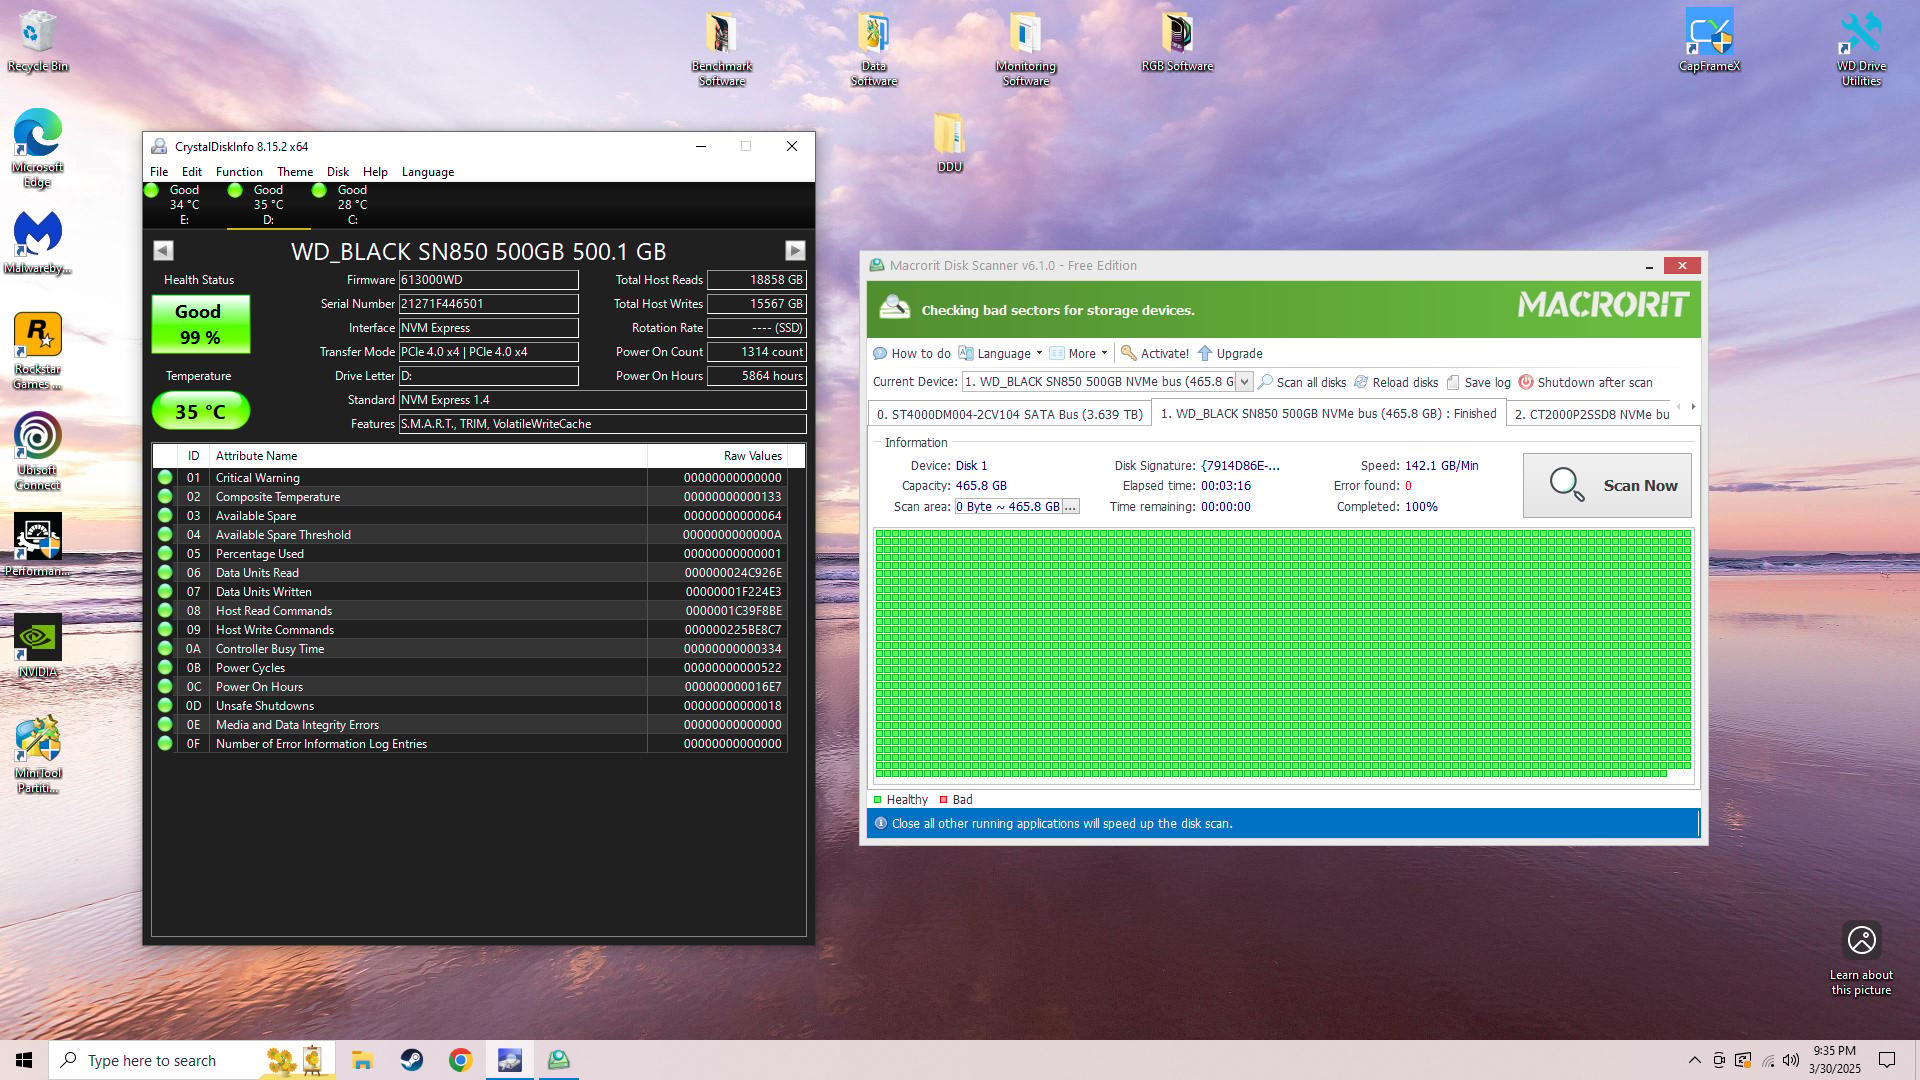Select the CT2000P2SSD8 NVMe tab
This screenshot has width=1920, height=1080.
(x=1591, y=414)
